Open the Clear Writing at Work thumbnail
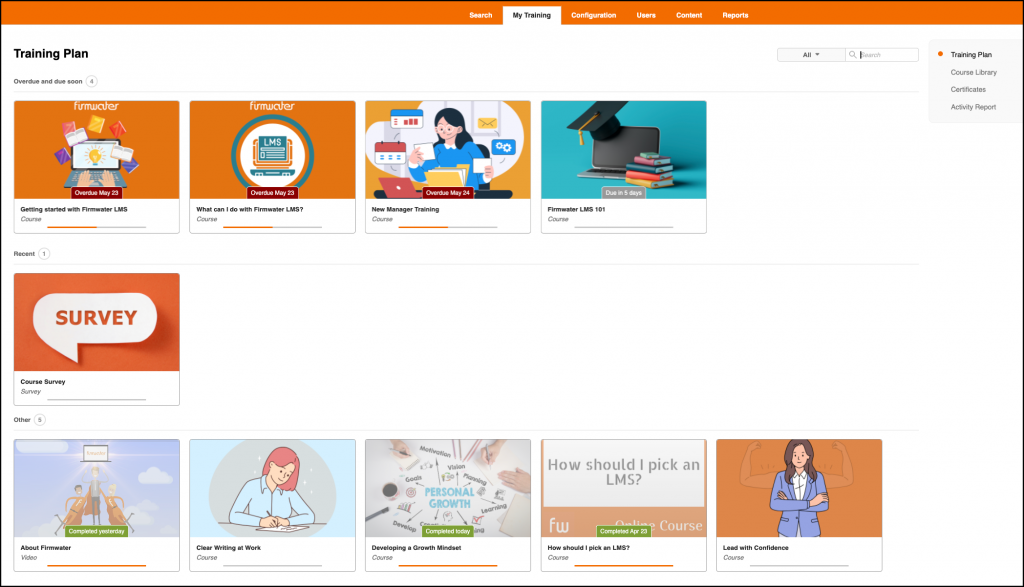Screen dimensions: 1024x587 pos(272,488)
